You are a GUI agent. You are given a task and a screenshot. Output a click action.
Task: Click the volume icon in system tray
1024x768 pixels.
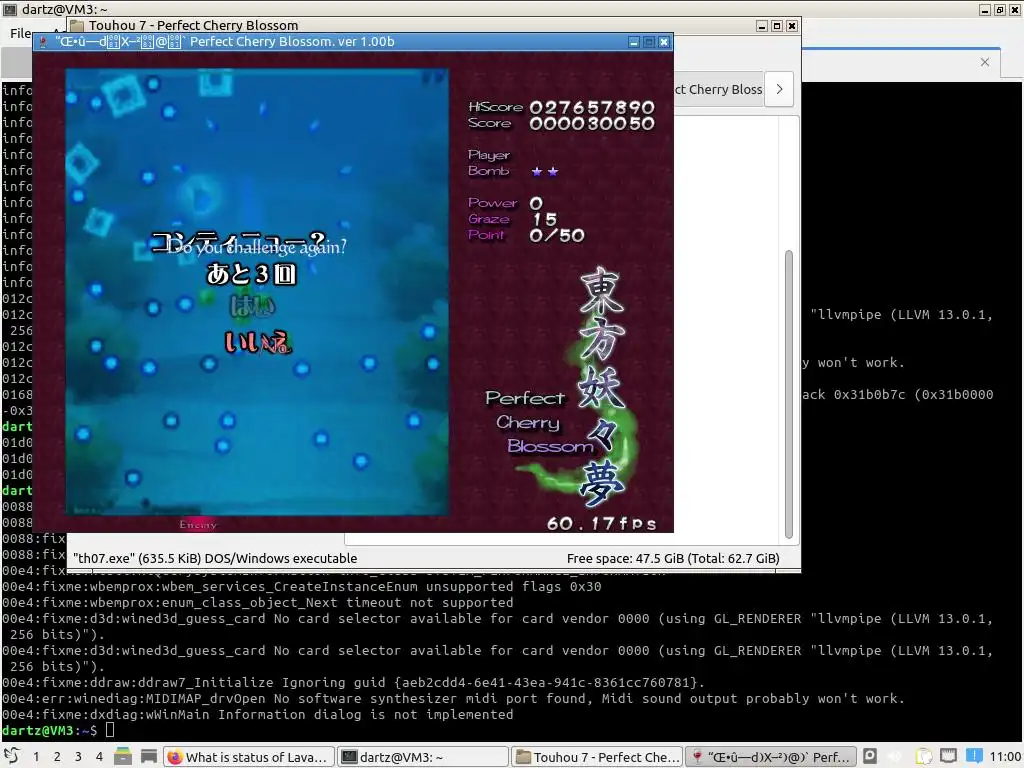pos(896,756)
